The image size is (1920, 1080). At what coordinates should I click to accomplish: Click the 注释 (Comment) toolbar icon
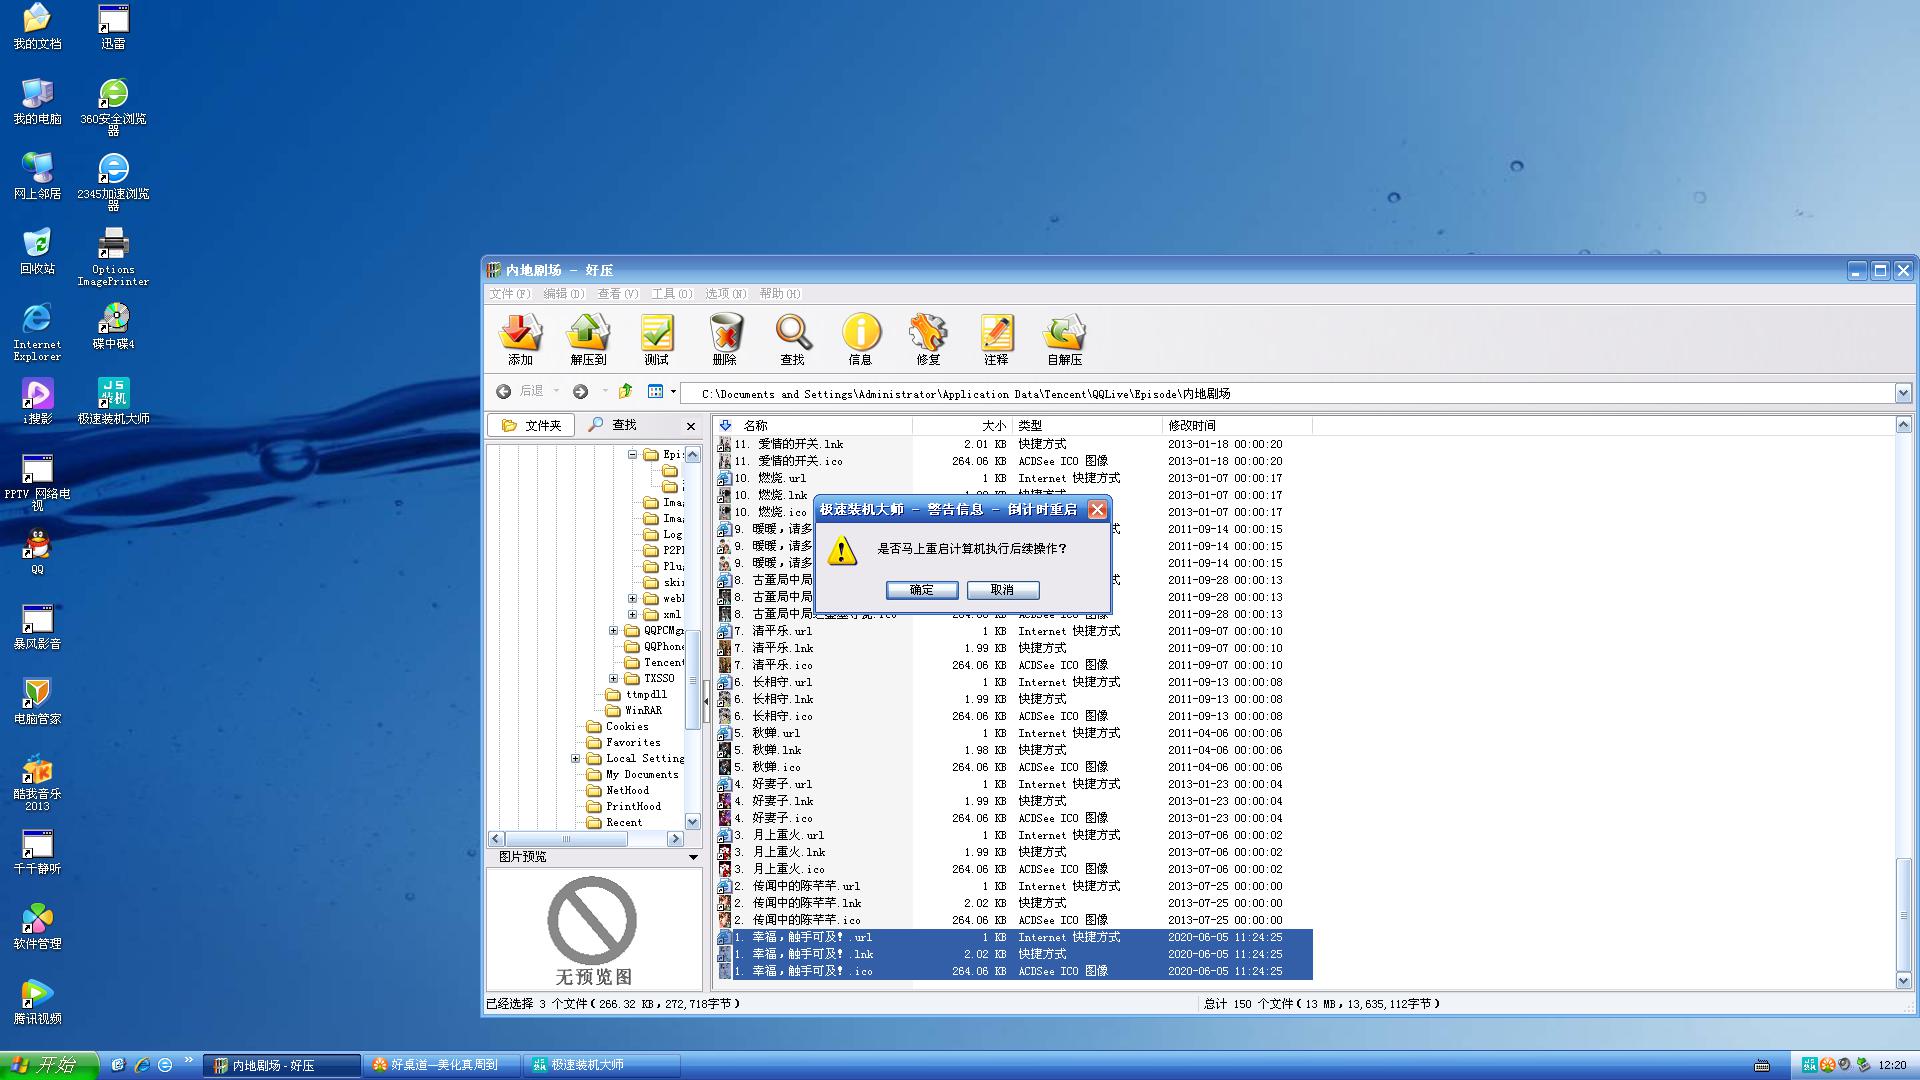[996, 338]
